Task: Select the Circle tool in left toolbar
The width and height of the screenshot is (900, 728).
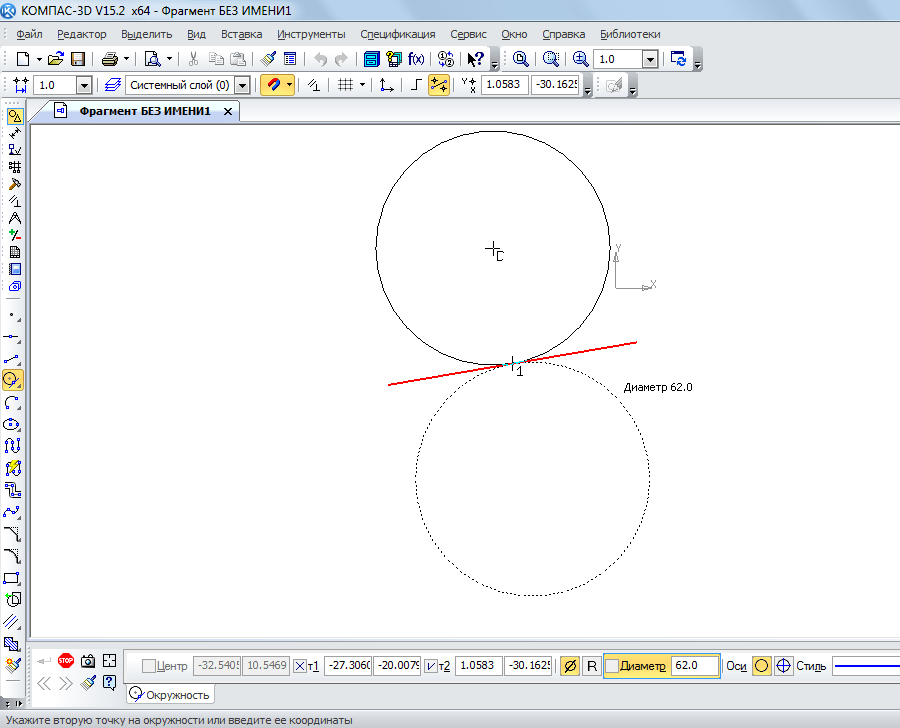Action: pyautogui.click(x=13, y=380)
